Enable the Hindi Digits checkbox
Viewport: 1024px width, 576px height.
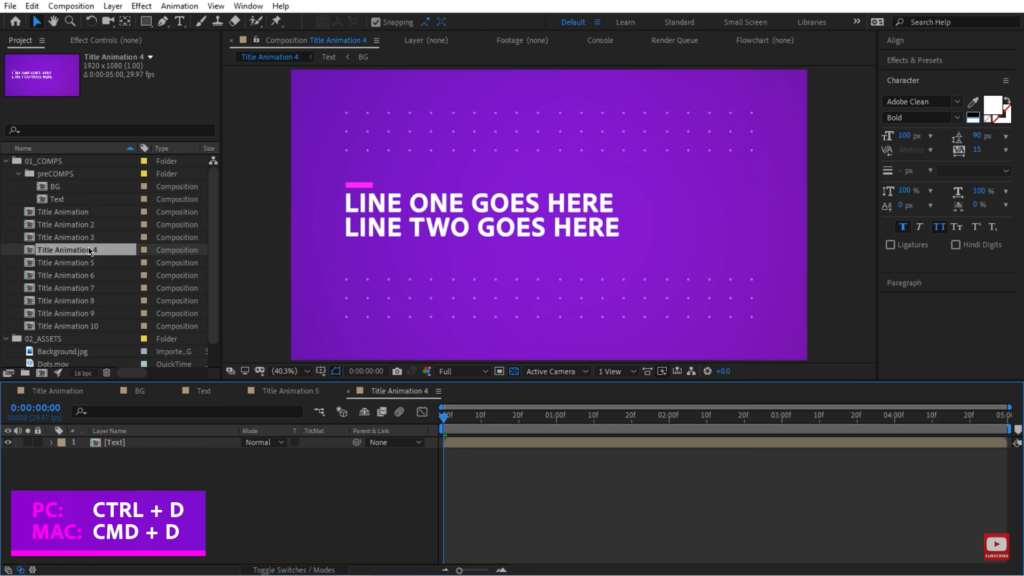tap(955, 245)
